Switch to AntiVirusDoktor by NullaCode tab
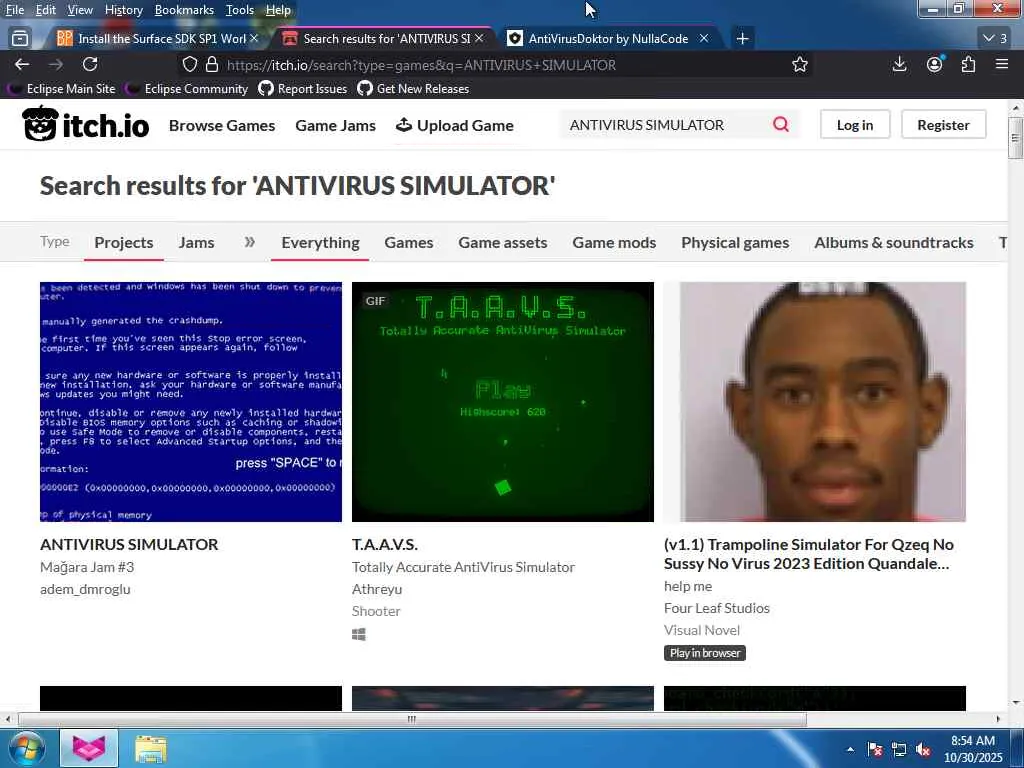This screenshot has height=768, width=1024. (607, 39)
